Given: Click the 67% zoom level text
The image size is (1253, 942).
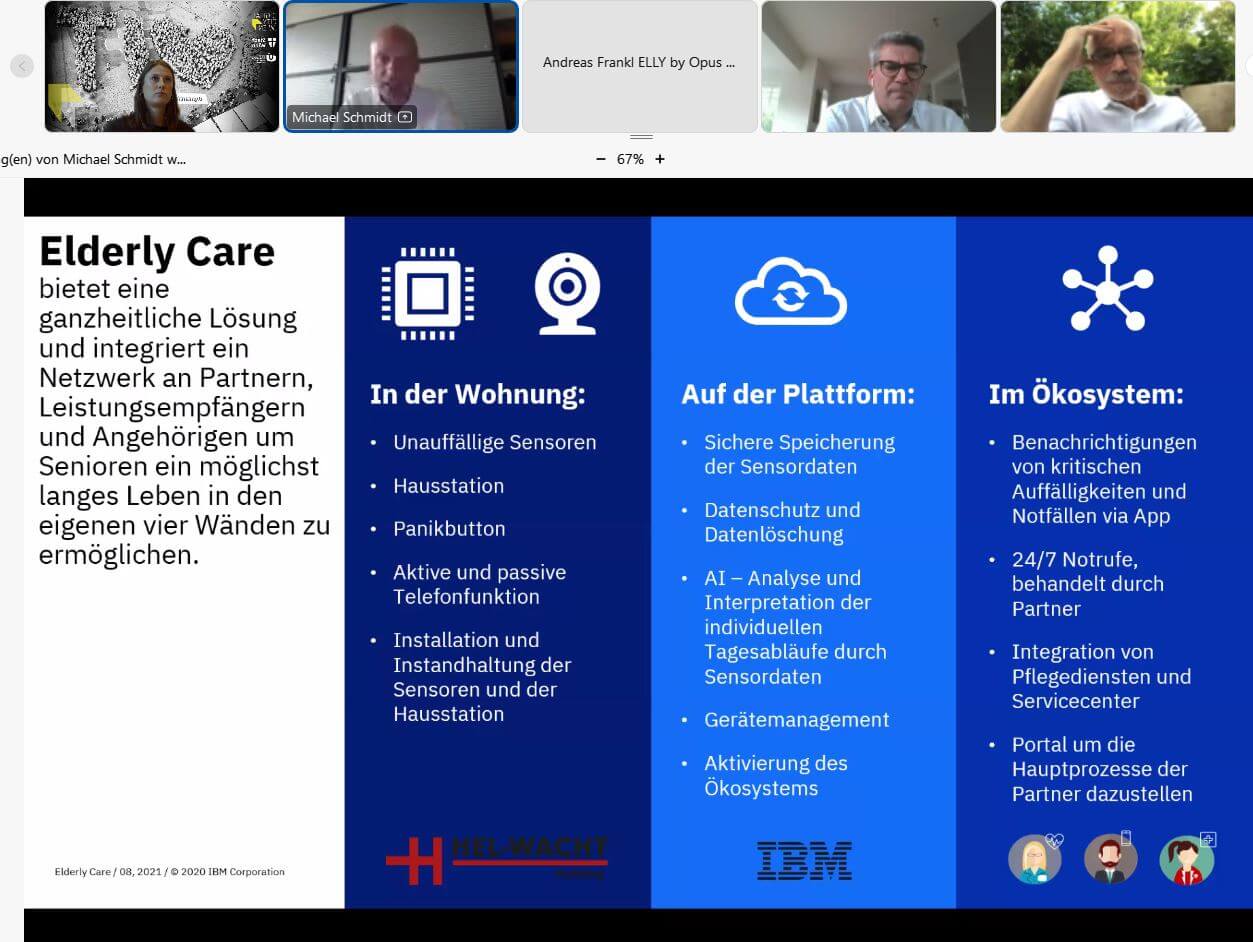Looking at the screenshot, I should 630,159.
